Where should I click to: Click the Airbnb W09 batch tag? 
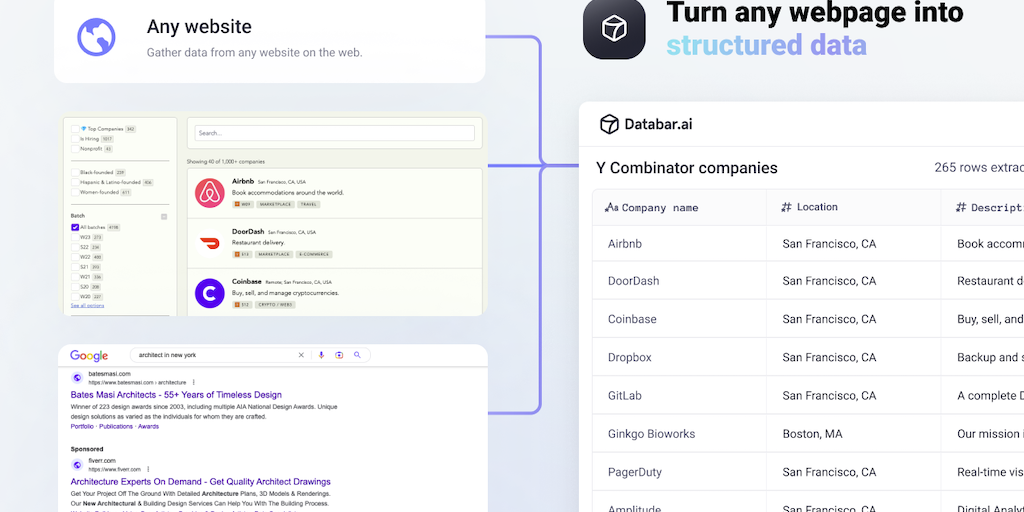[x=242, y=204]
